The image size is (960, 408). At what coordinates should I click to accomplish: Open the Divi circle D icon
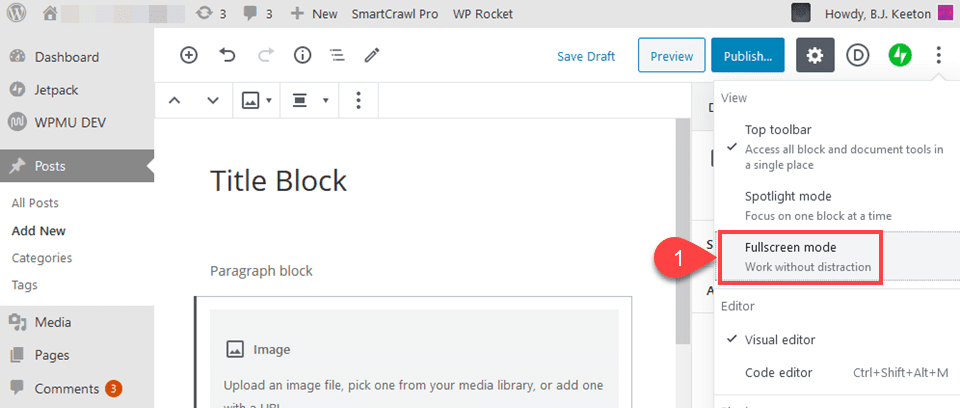coord(857,55)
